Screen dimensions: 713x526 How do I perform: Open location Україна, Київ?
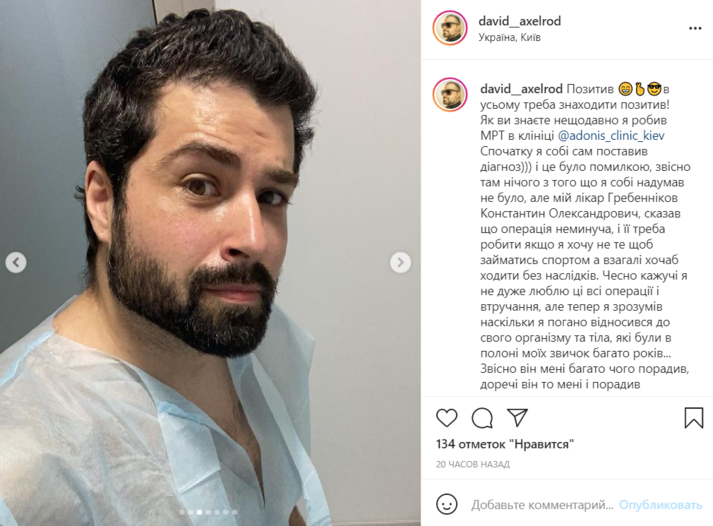coord(509,37)
